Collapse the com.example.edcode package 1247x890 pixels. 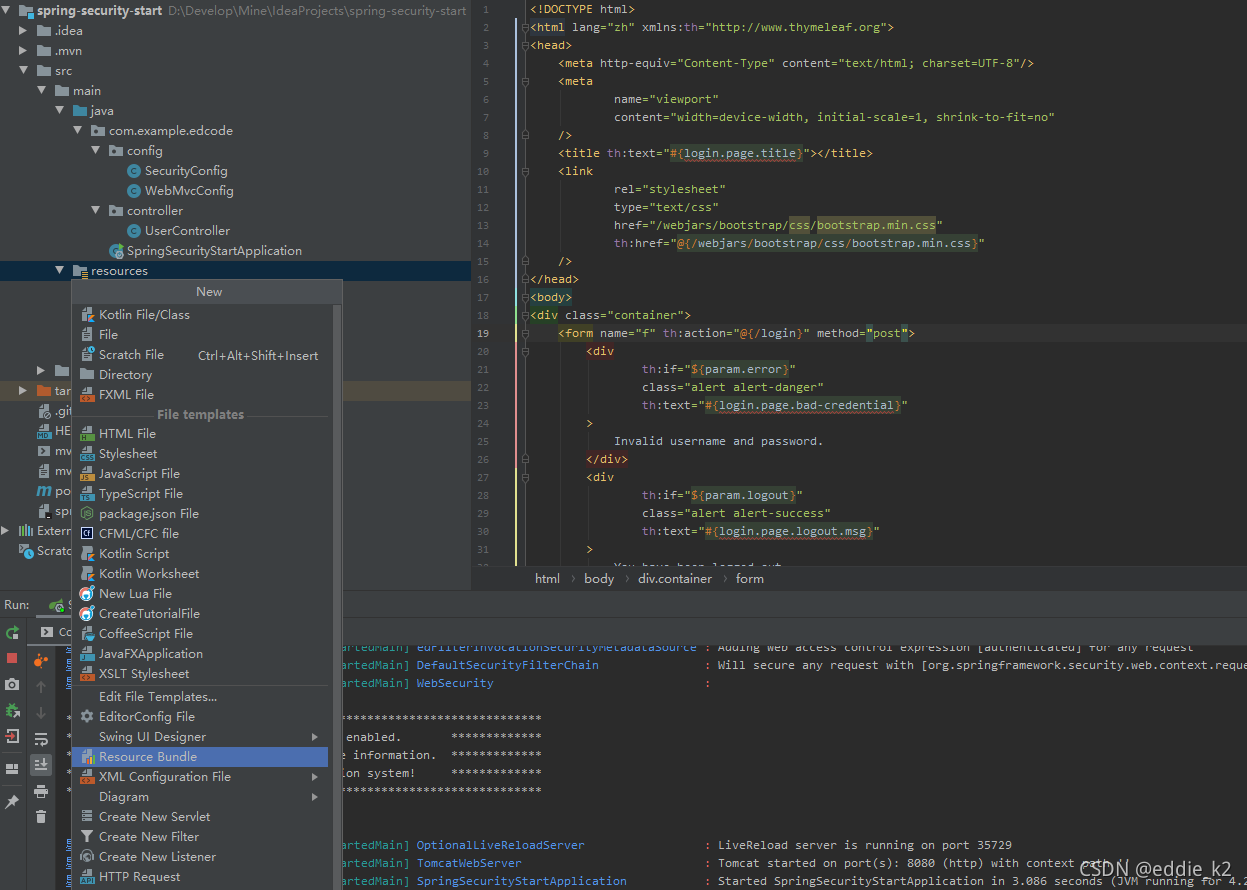click(x=78, y=131)
